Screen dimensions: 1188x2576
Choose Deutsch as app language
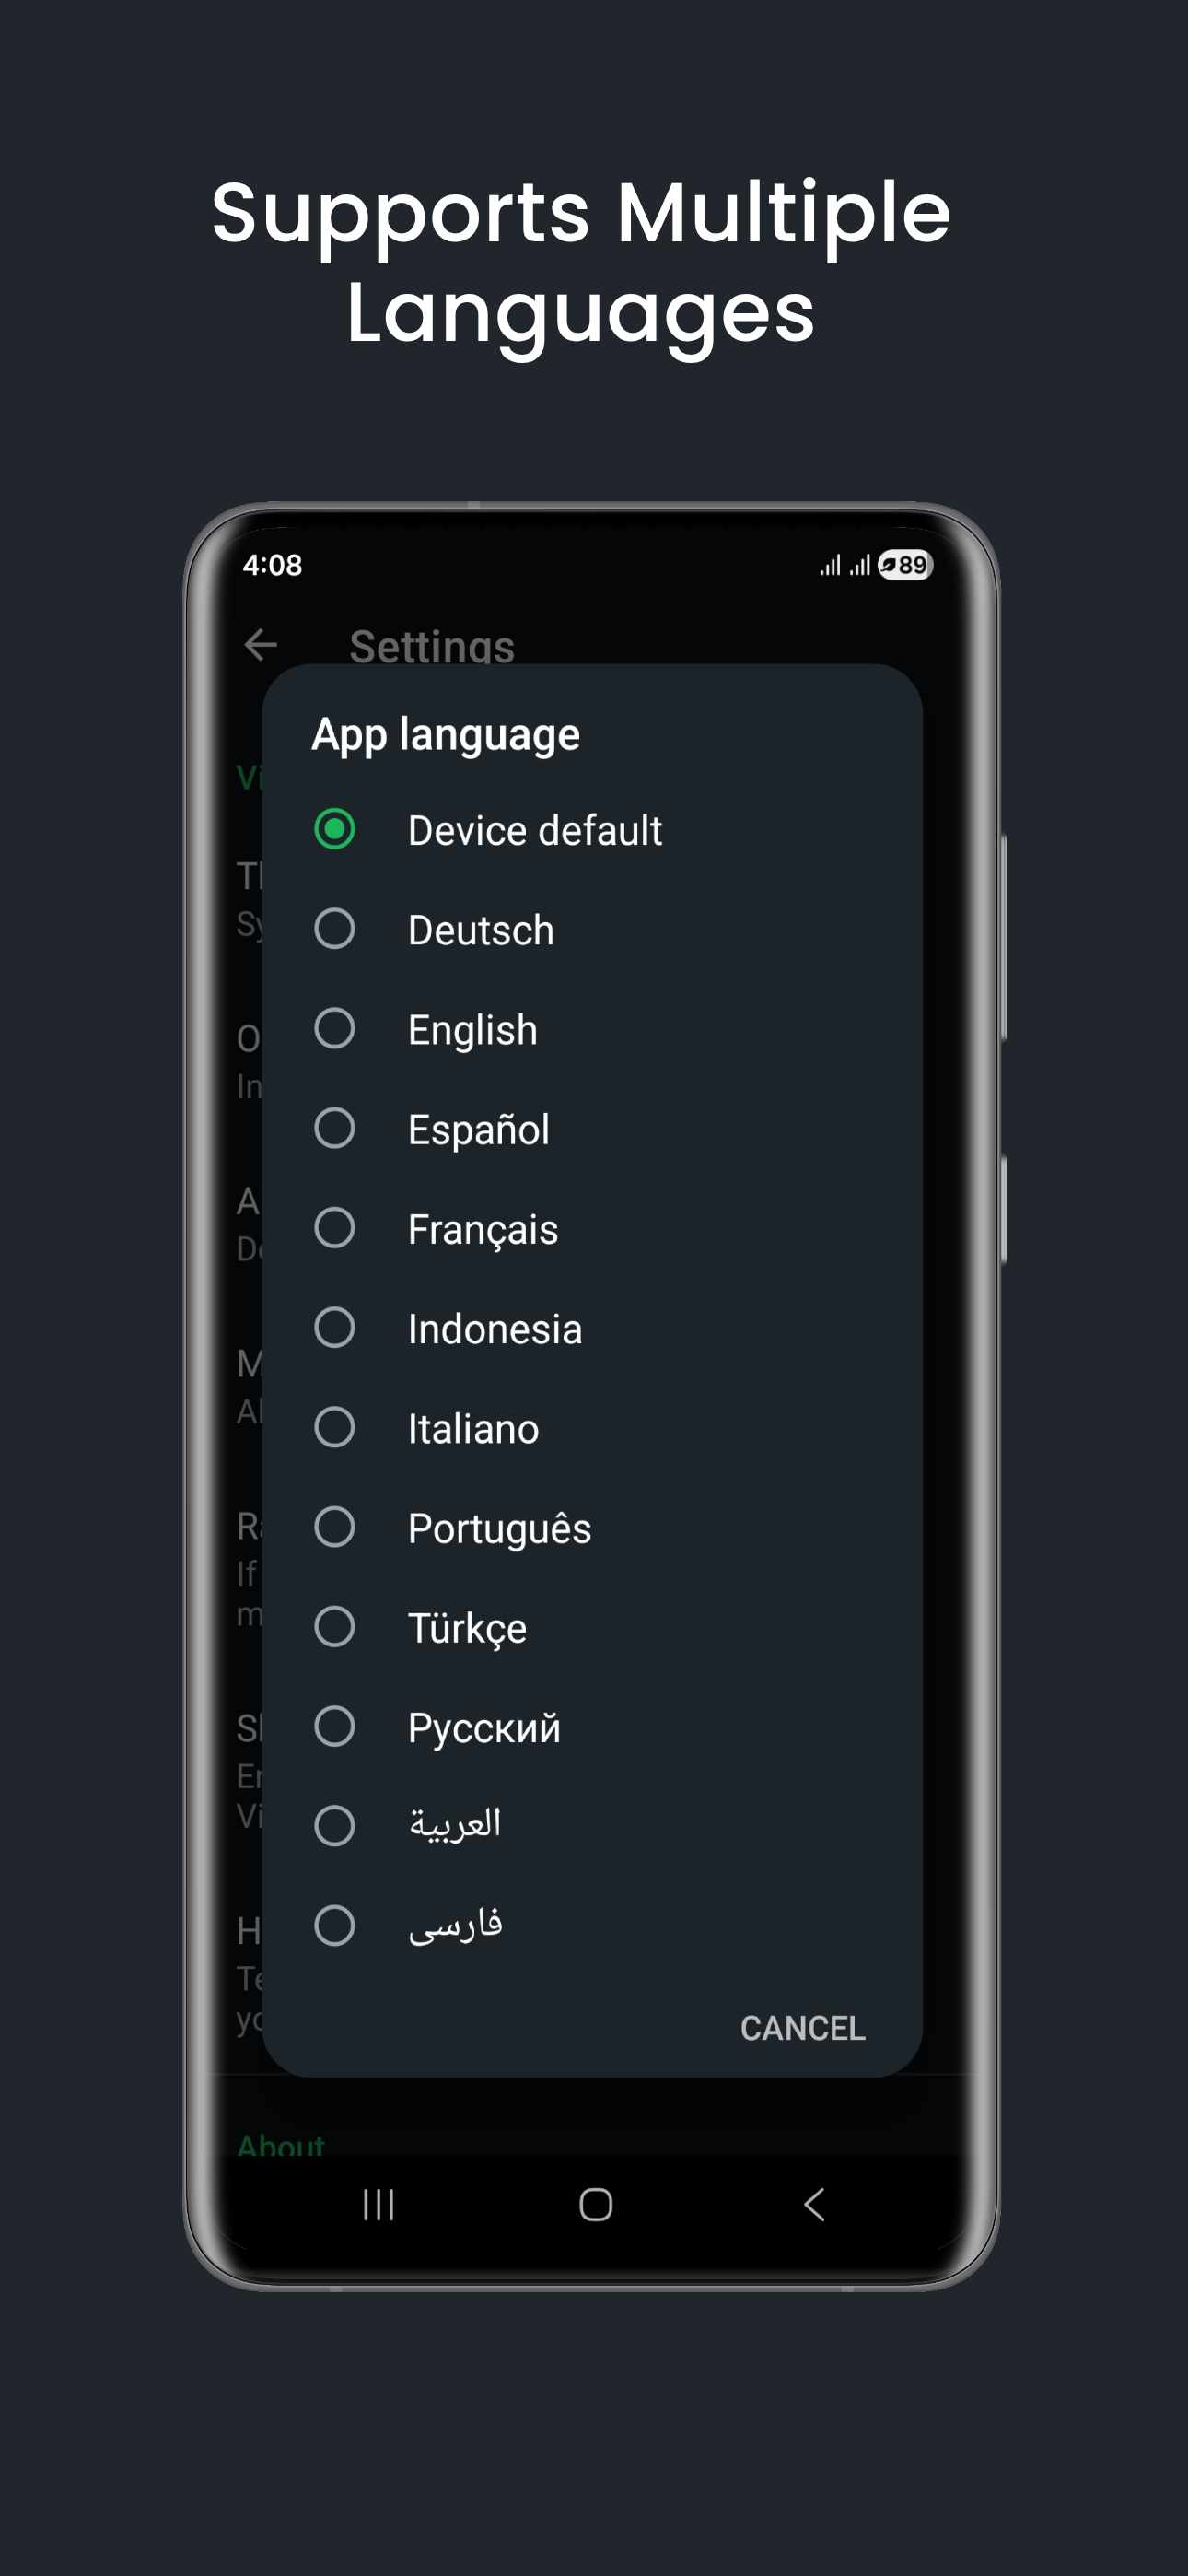[x=335, y=929]
